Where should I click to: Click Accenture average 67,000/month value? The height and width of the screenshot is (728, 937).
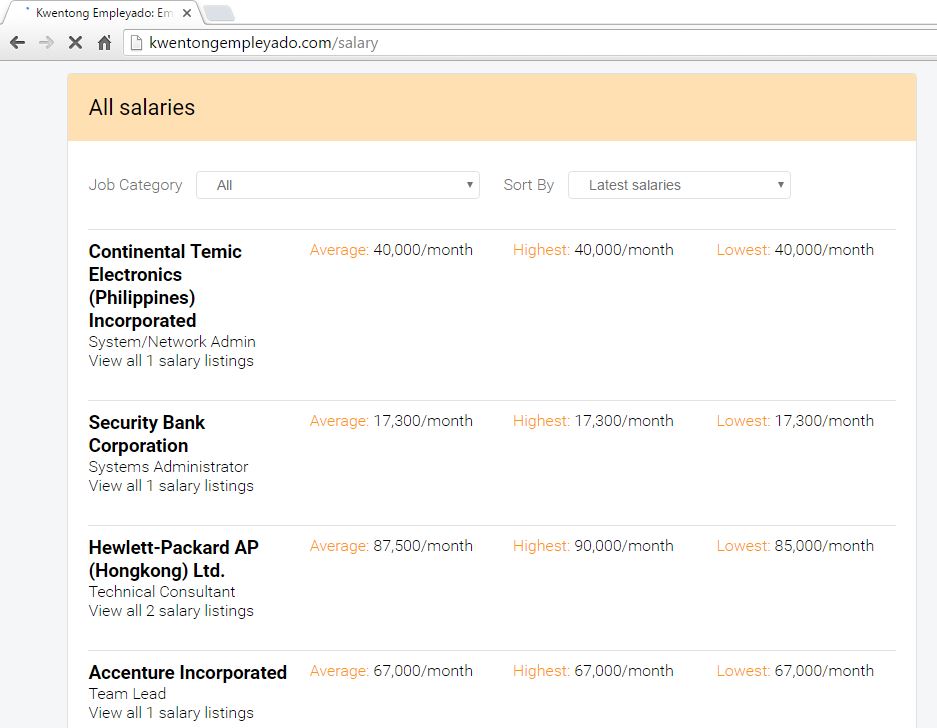(x=423, y=671)
